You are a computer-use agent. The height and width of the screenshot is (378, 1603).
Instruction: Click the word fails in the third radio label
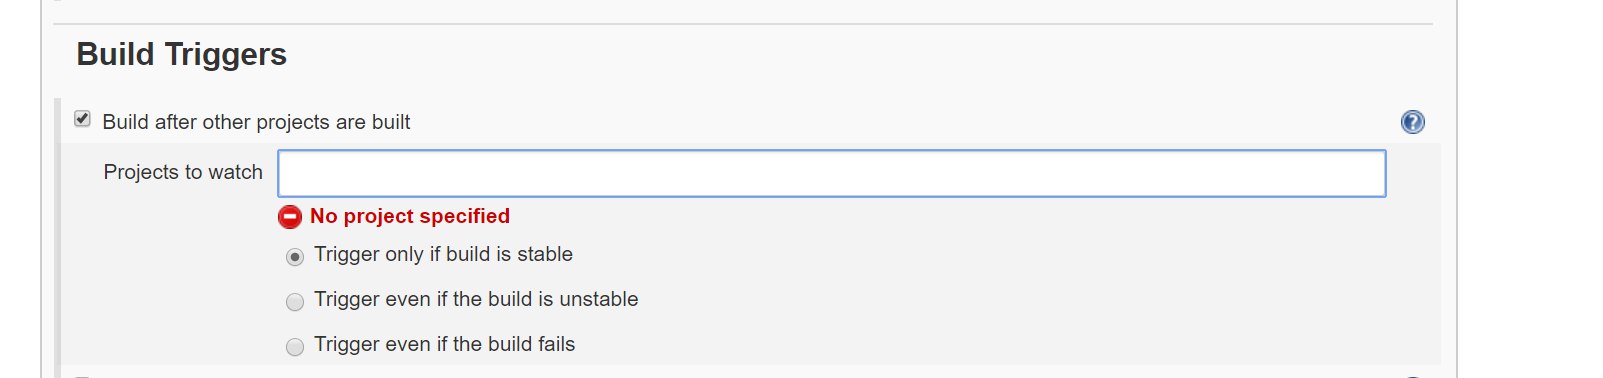tap(556, 344)
